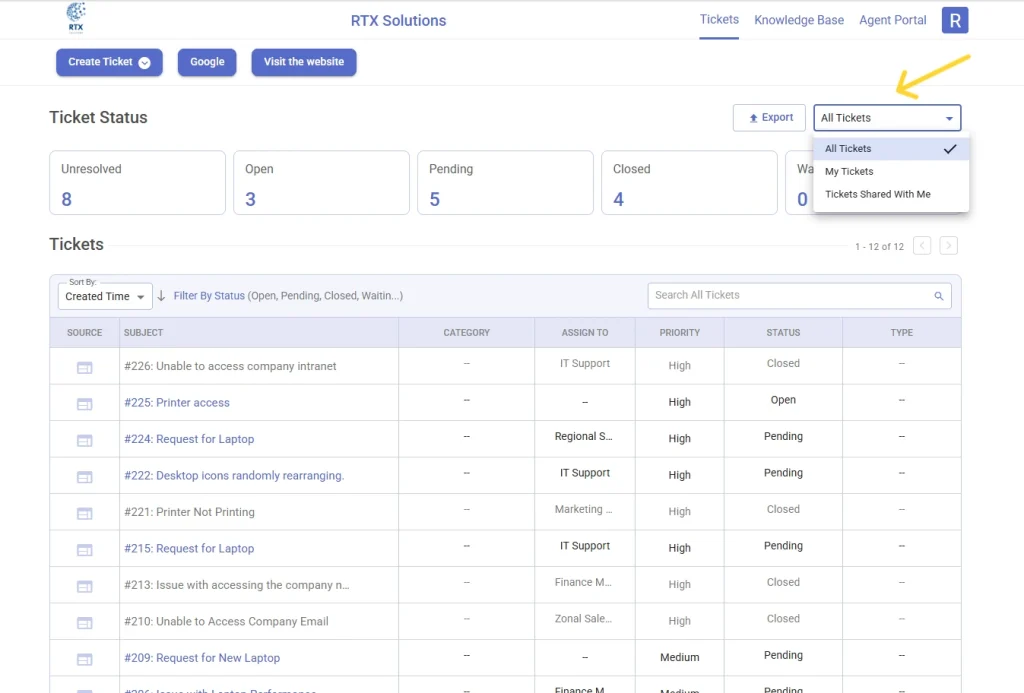Click the SOURCE column header

(84, 333)
